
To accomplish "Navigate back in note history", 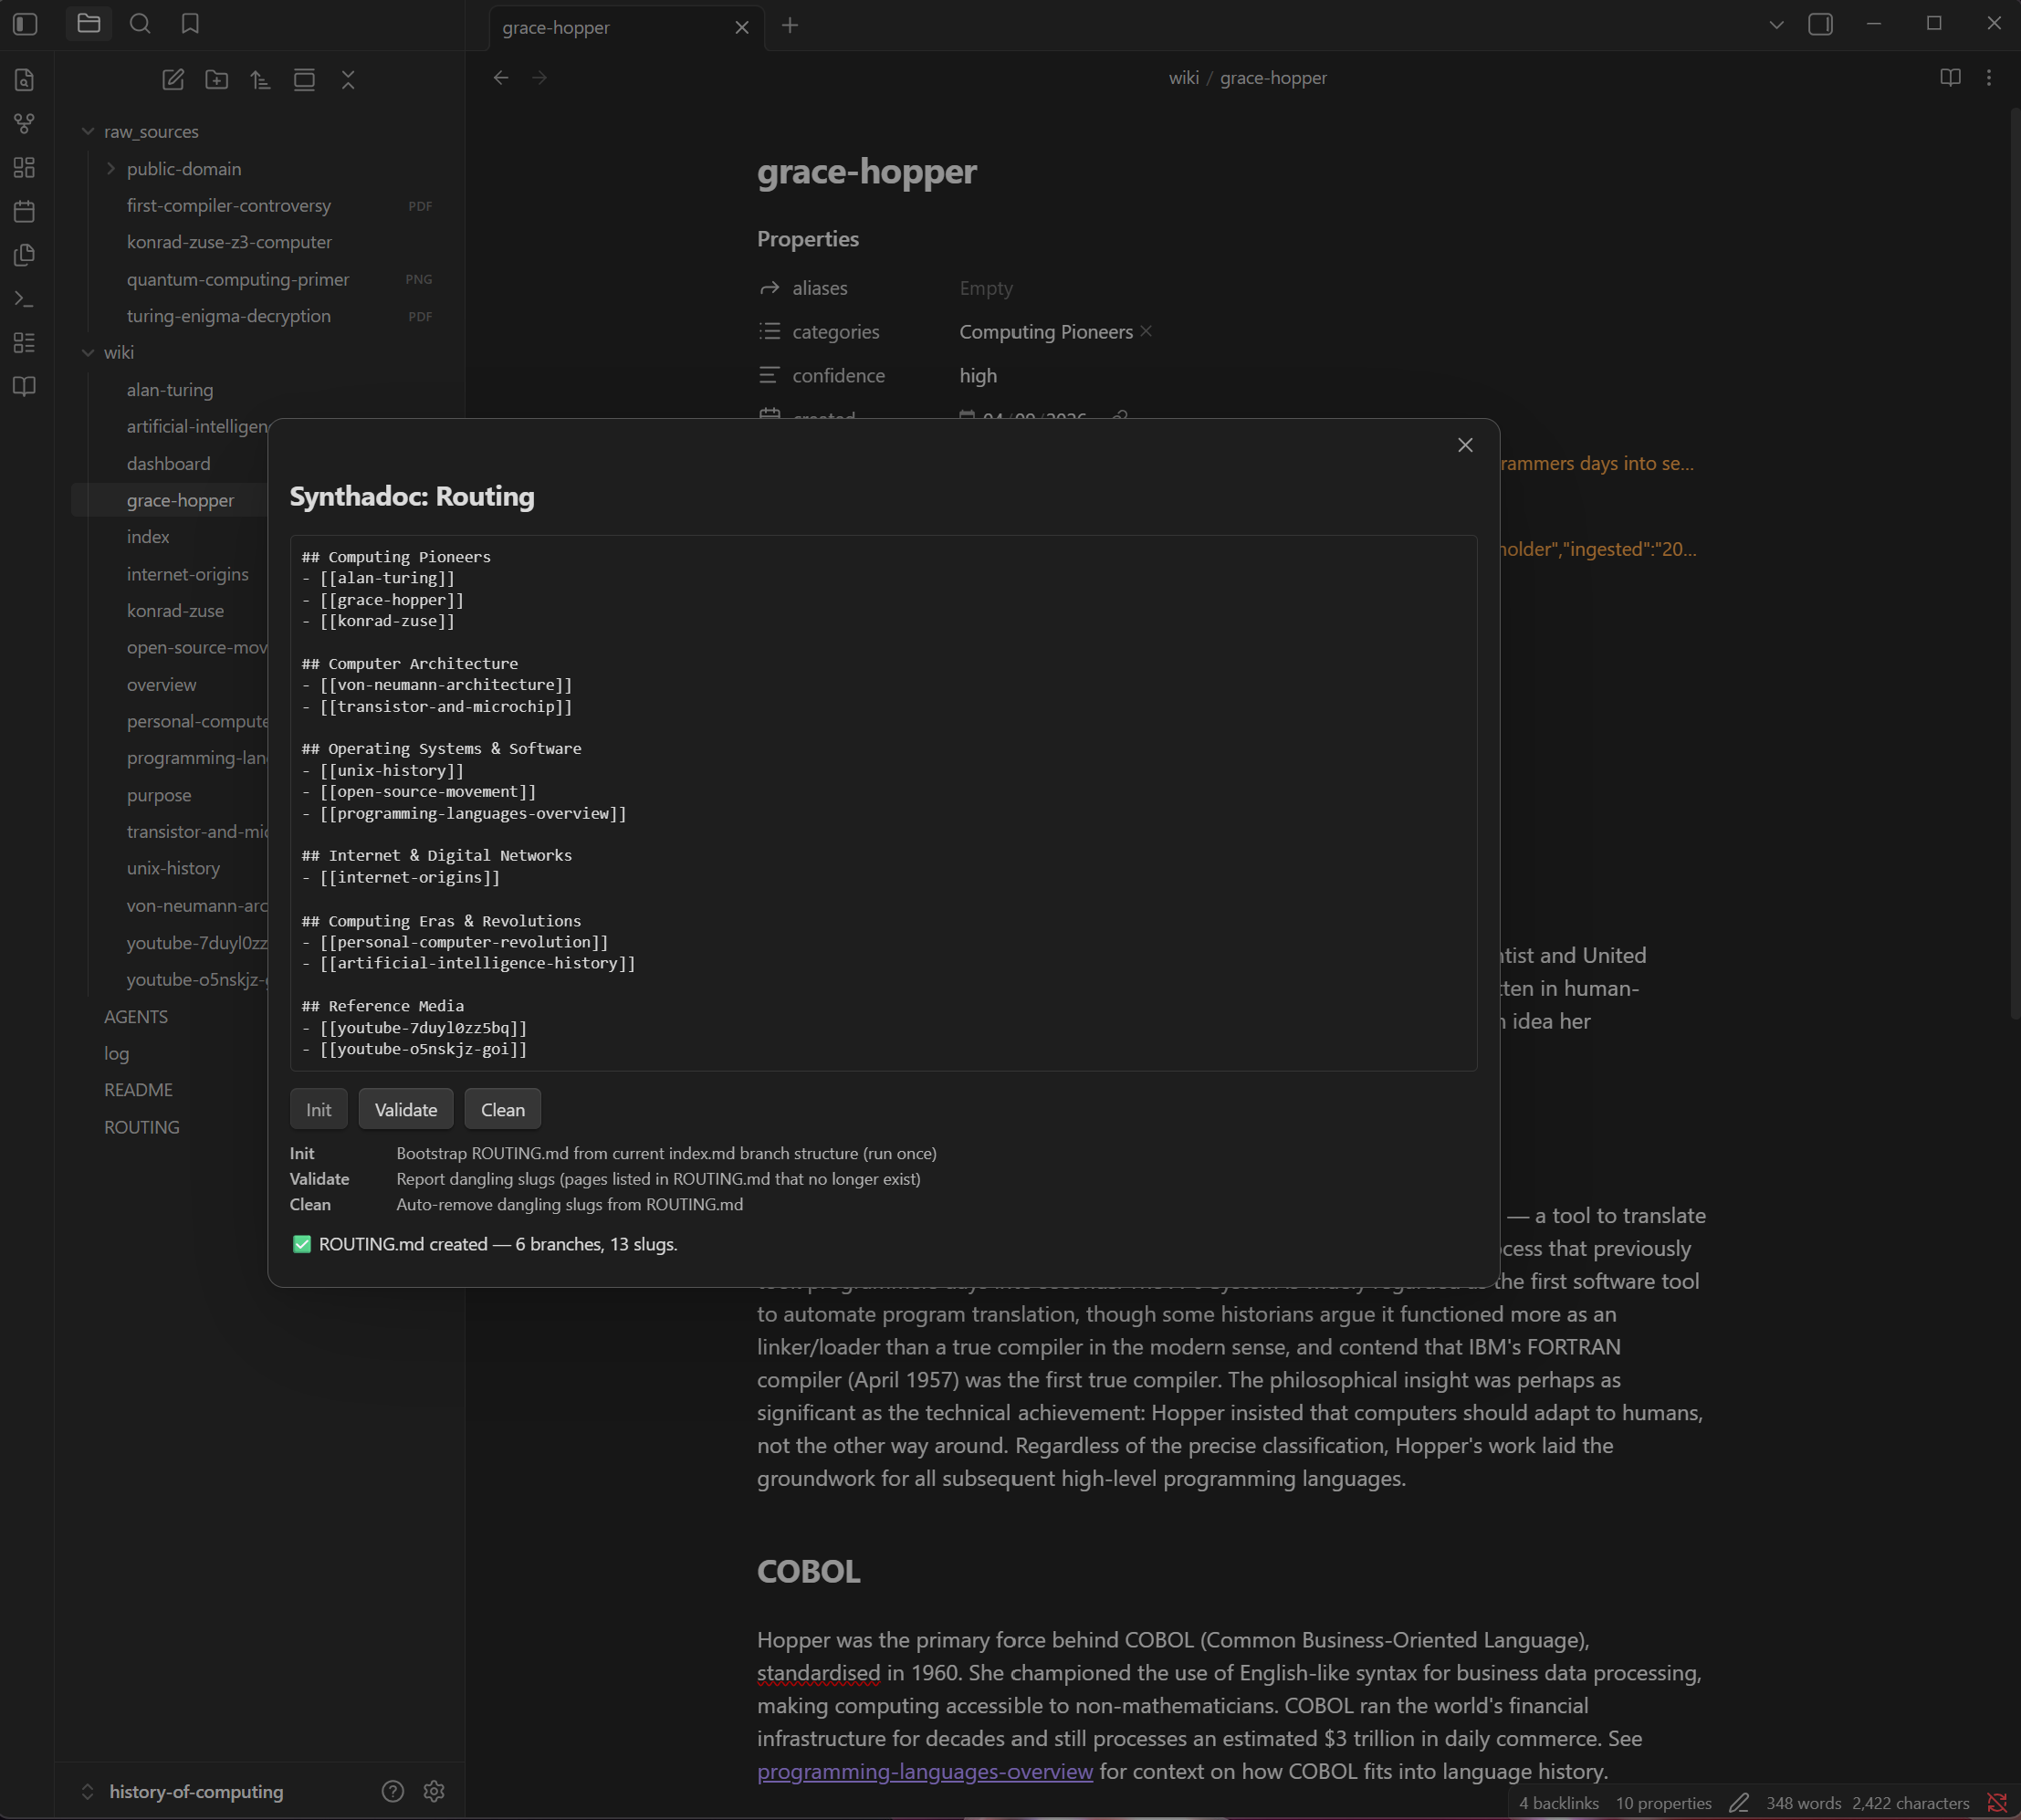I will [x=501, y=78].
